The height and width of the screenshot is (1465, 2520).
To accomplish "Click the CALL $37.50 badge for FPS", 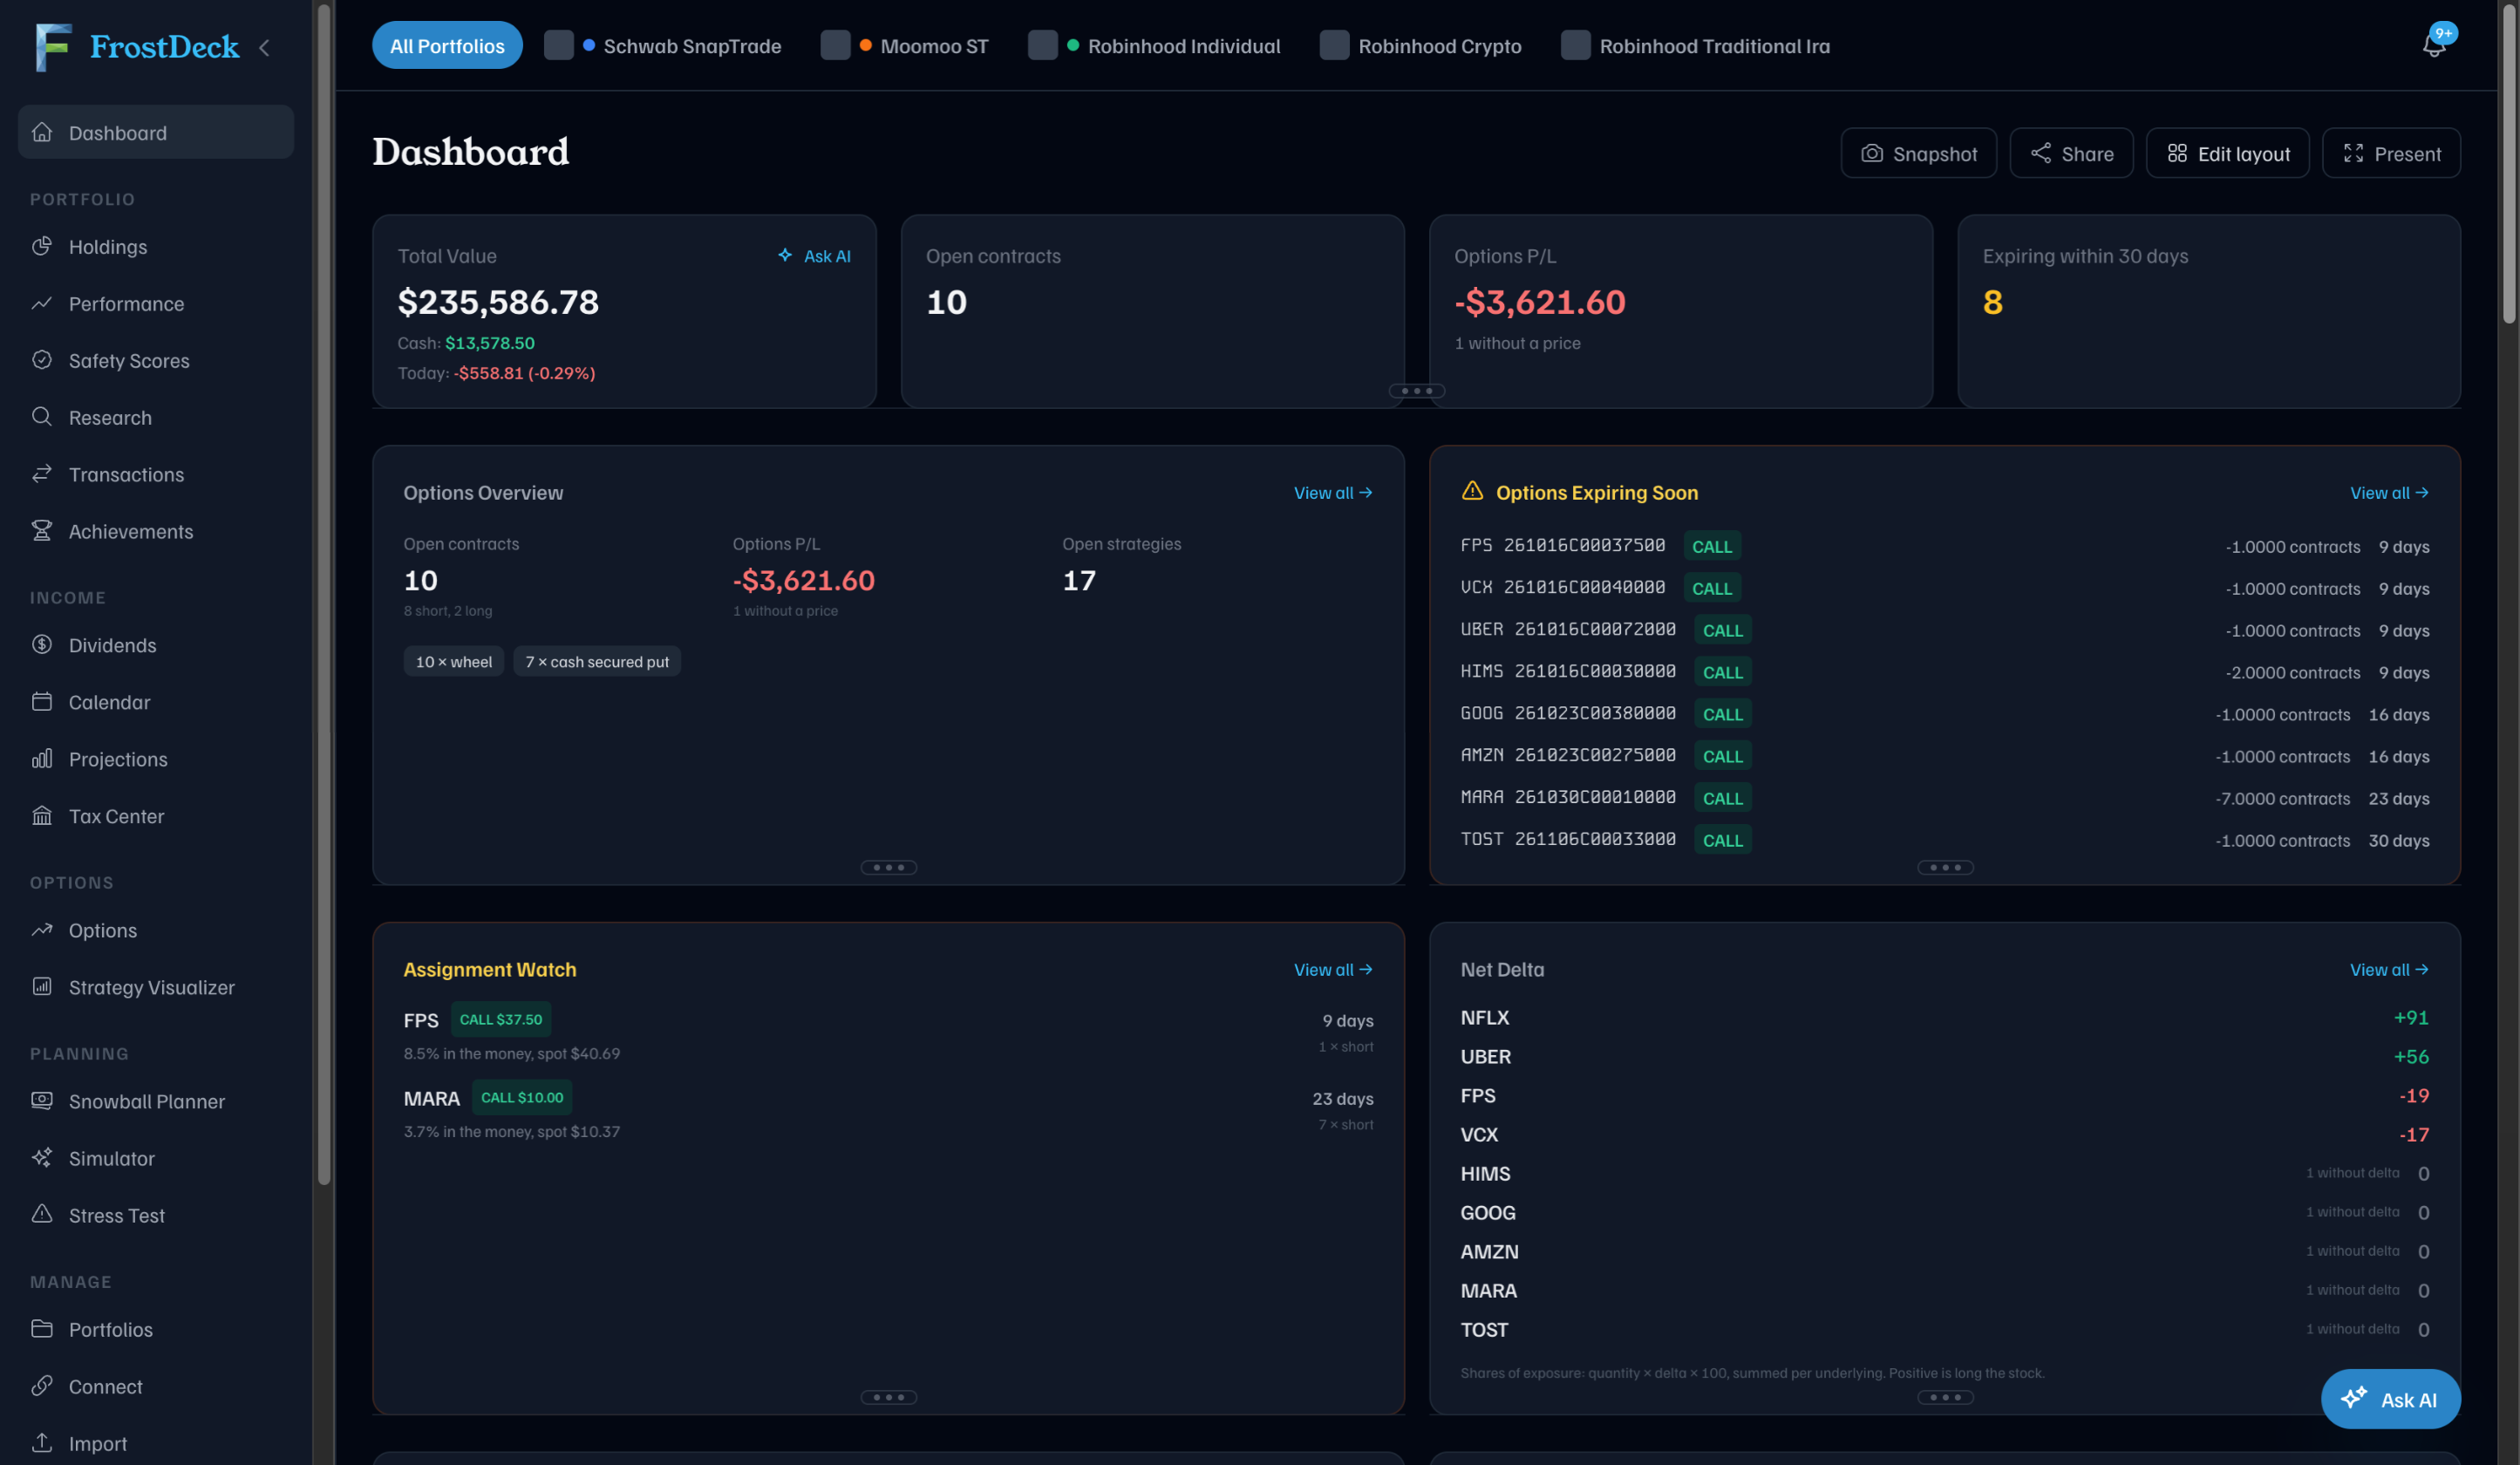I will (x=501, y=1020).
